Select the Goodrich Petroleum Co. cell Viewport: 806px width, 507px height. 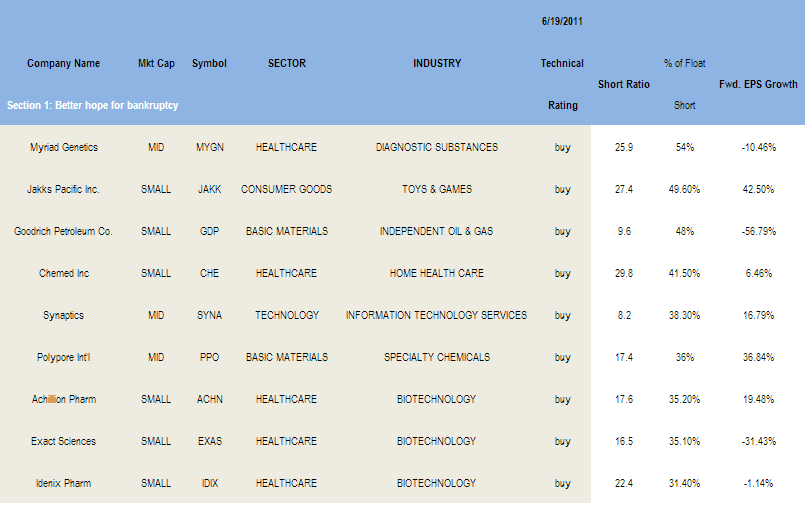pos(63,231)
